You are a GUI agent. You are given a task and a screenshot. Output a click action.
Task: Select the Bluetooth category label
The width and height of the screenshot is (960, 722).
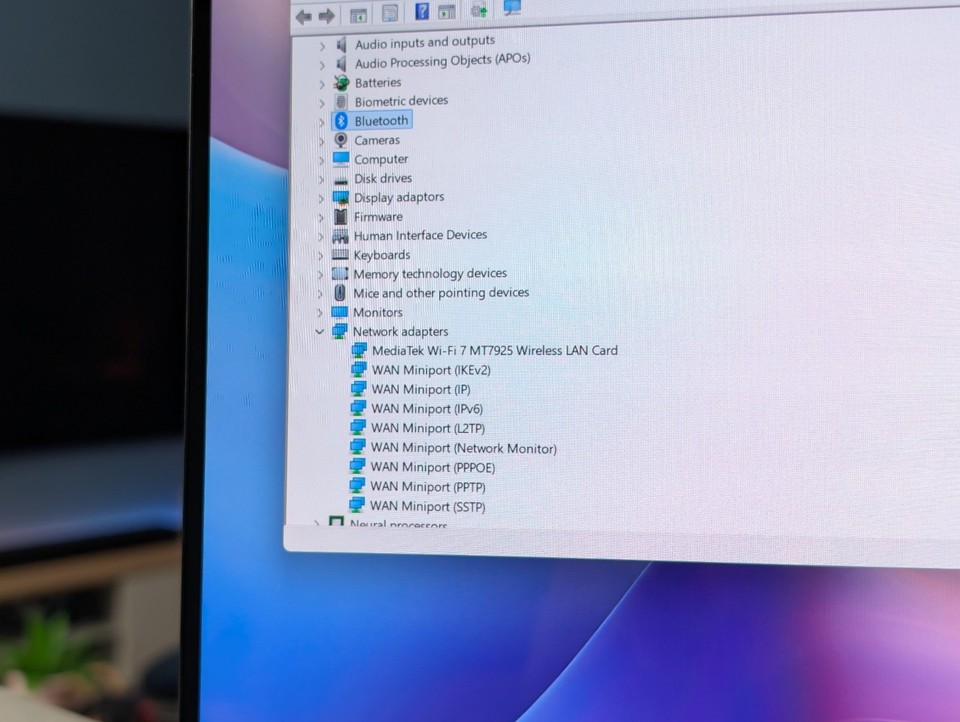pyautogui.click(x=381, y=121)
